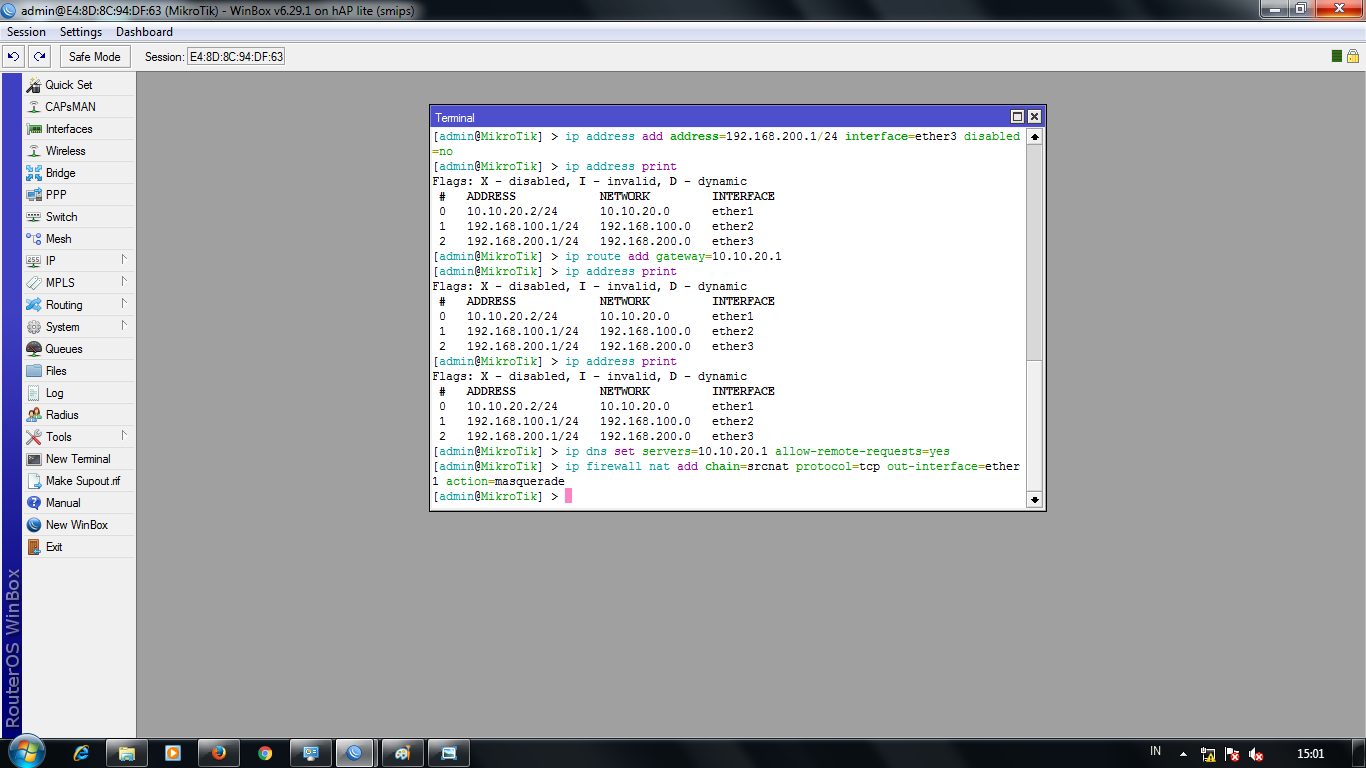Screen dimensions: 1366x768
Task: Open a New WinBox instance
Action: tap(76, 525)
